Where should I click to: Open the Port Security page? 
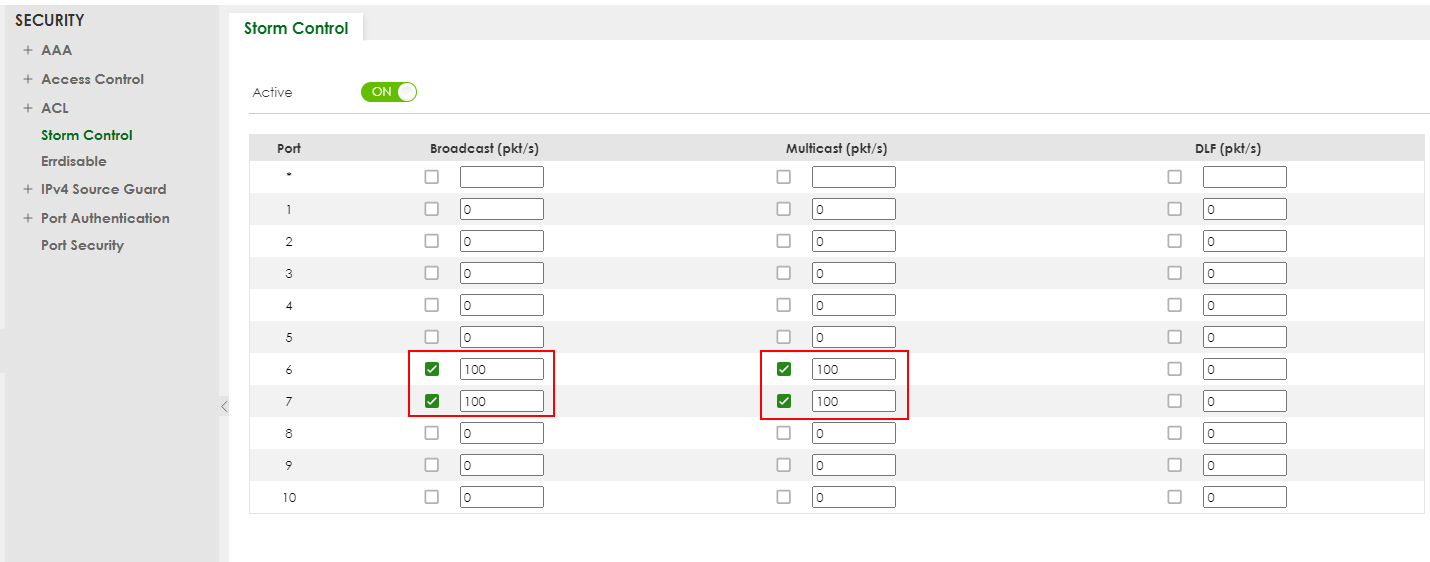(82, 245)
